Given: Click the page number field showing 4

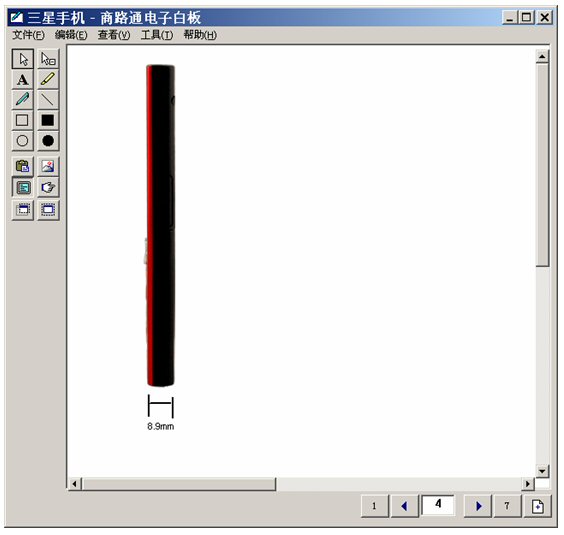Looking at the screenshot, I should pos(438,505).
